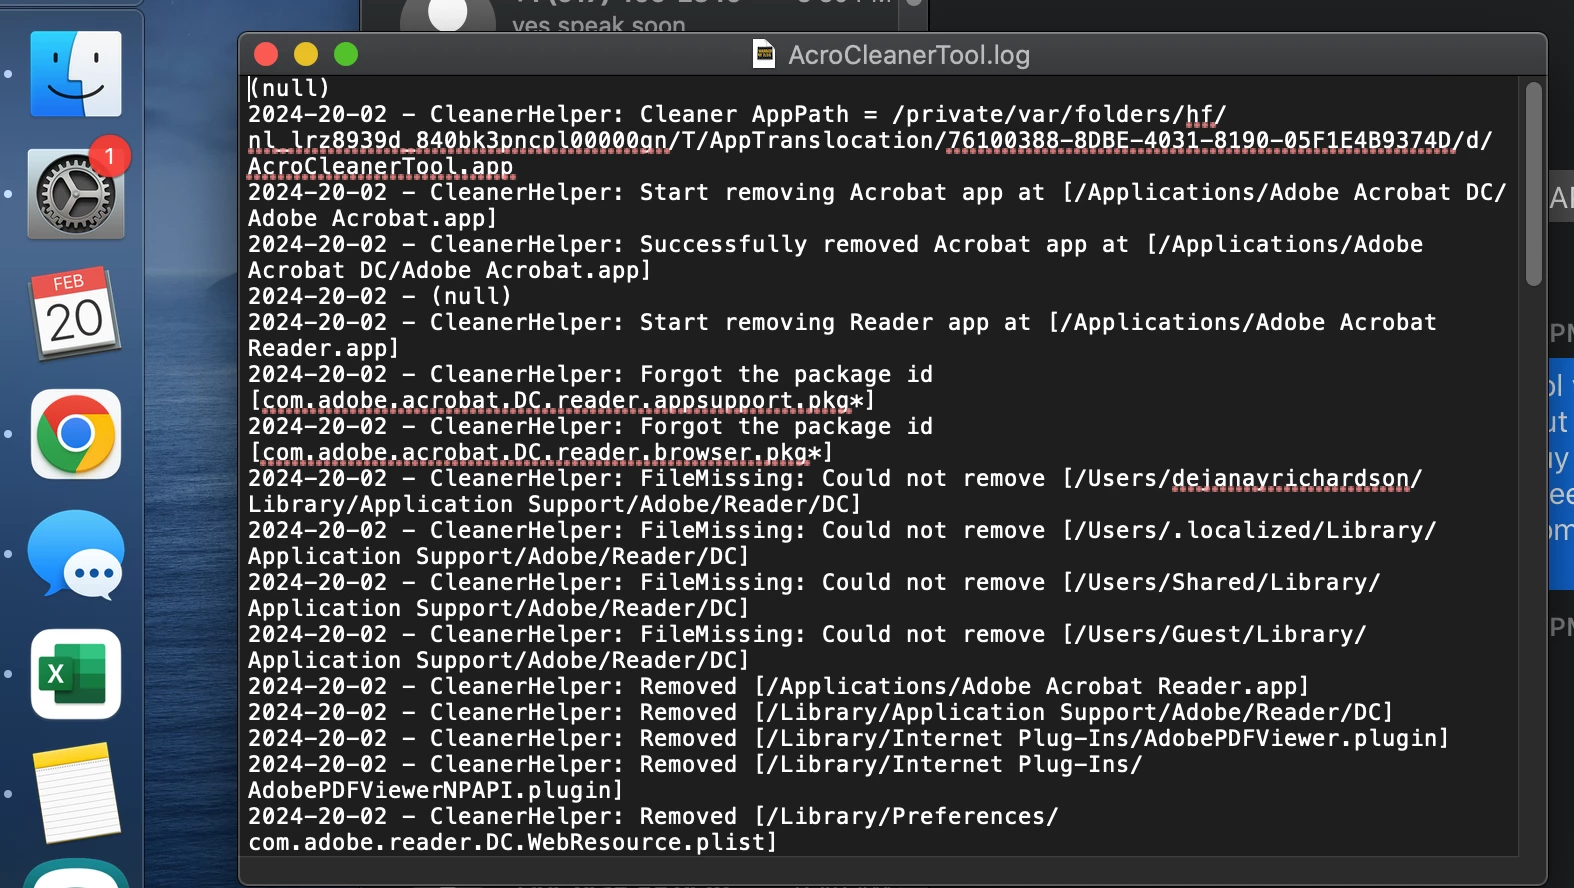Image resolution: width=1574 pixels, height=888 pixels.
Task: Click "com.adobe.acrobat.DC.reader.appsupport.pkg" package id text
Action: tap(556, 400)
